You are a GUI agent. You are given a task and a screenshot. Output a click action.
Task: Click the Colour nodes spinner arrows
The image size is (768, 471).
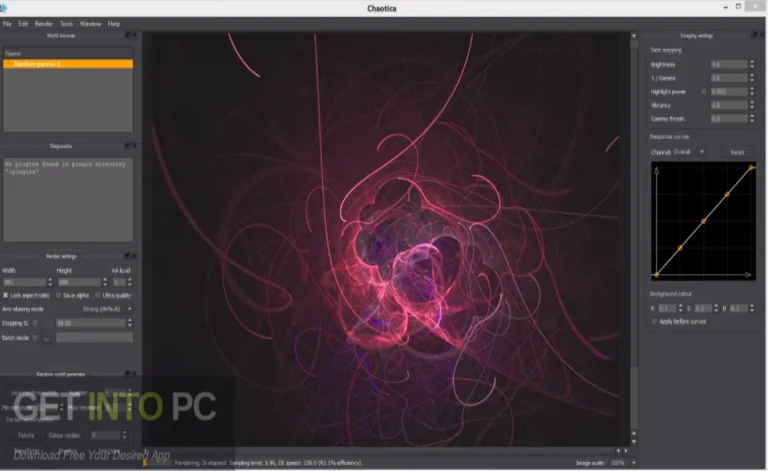(124, 435)
